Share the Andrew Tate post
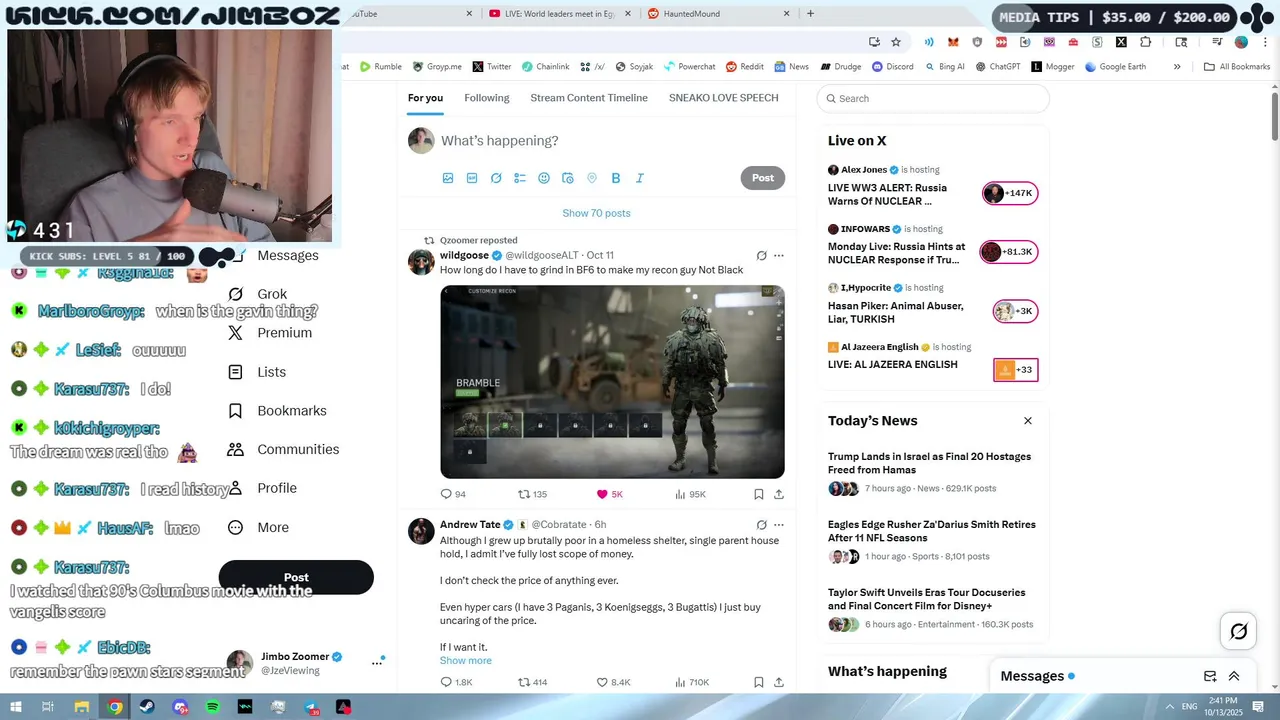The height and width of the screenshot is (720, 1280). pos(779,682)
